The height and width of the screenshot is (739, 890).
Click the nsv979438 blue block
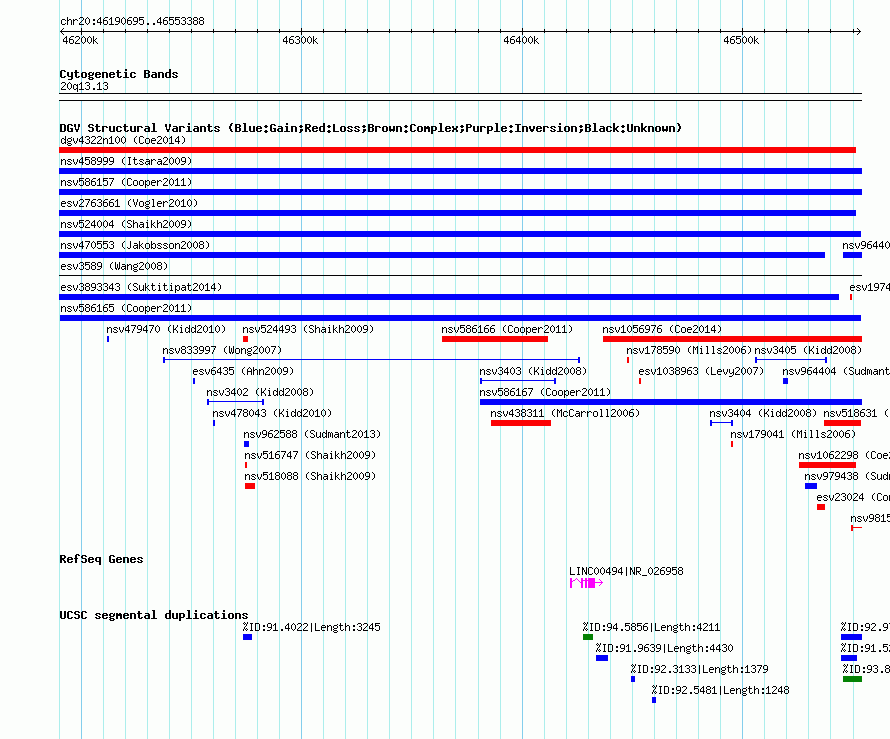tap(811, 486)
